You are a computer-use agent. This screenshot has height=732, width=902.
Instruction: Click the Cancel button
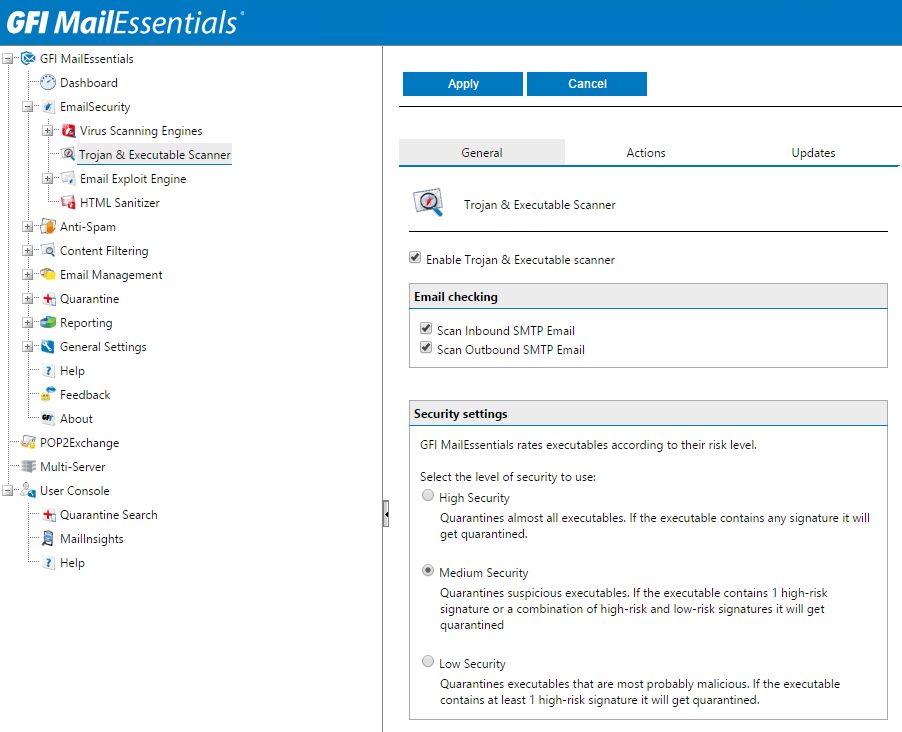point(587,83)
